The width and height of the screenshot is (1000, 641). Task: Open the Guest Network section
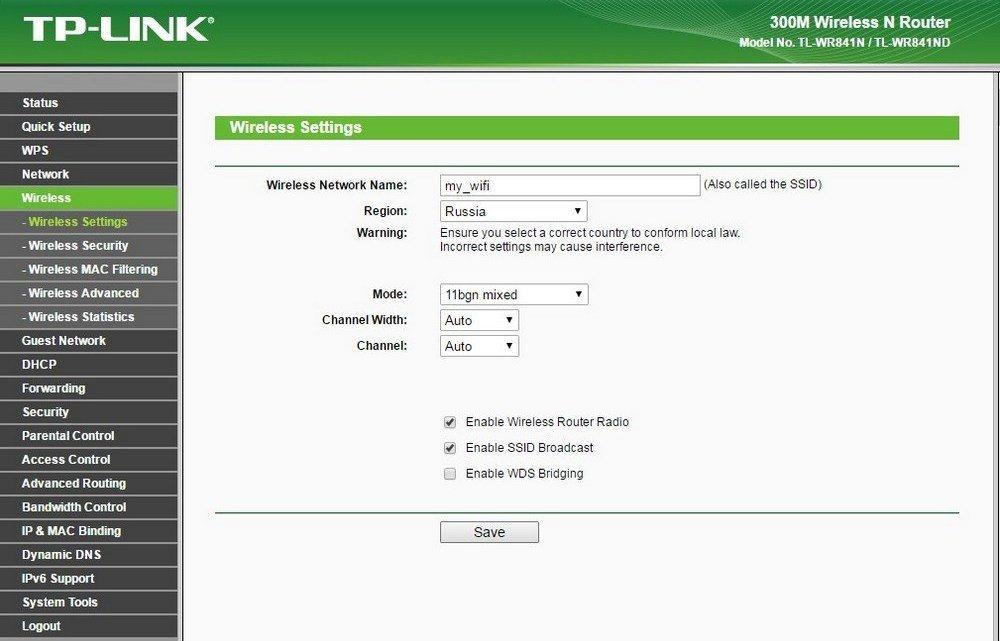(89, 341)
